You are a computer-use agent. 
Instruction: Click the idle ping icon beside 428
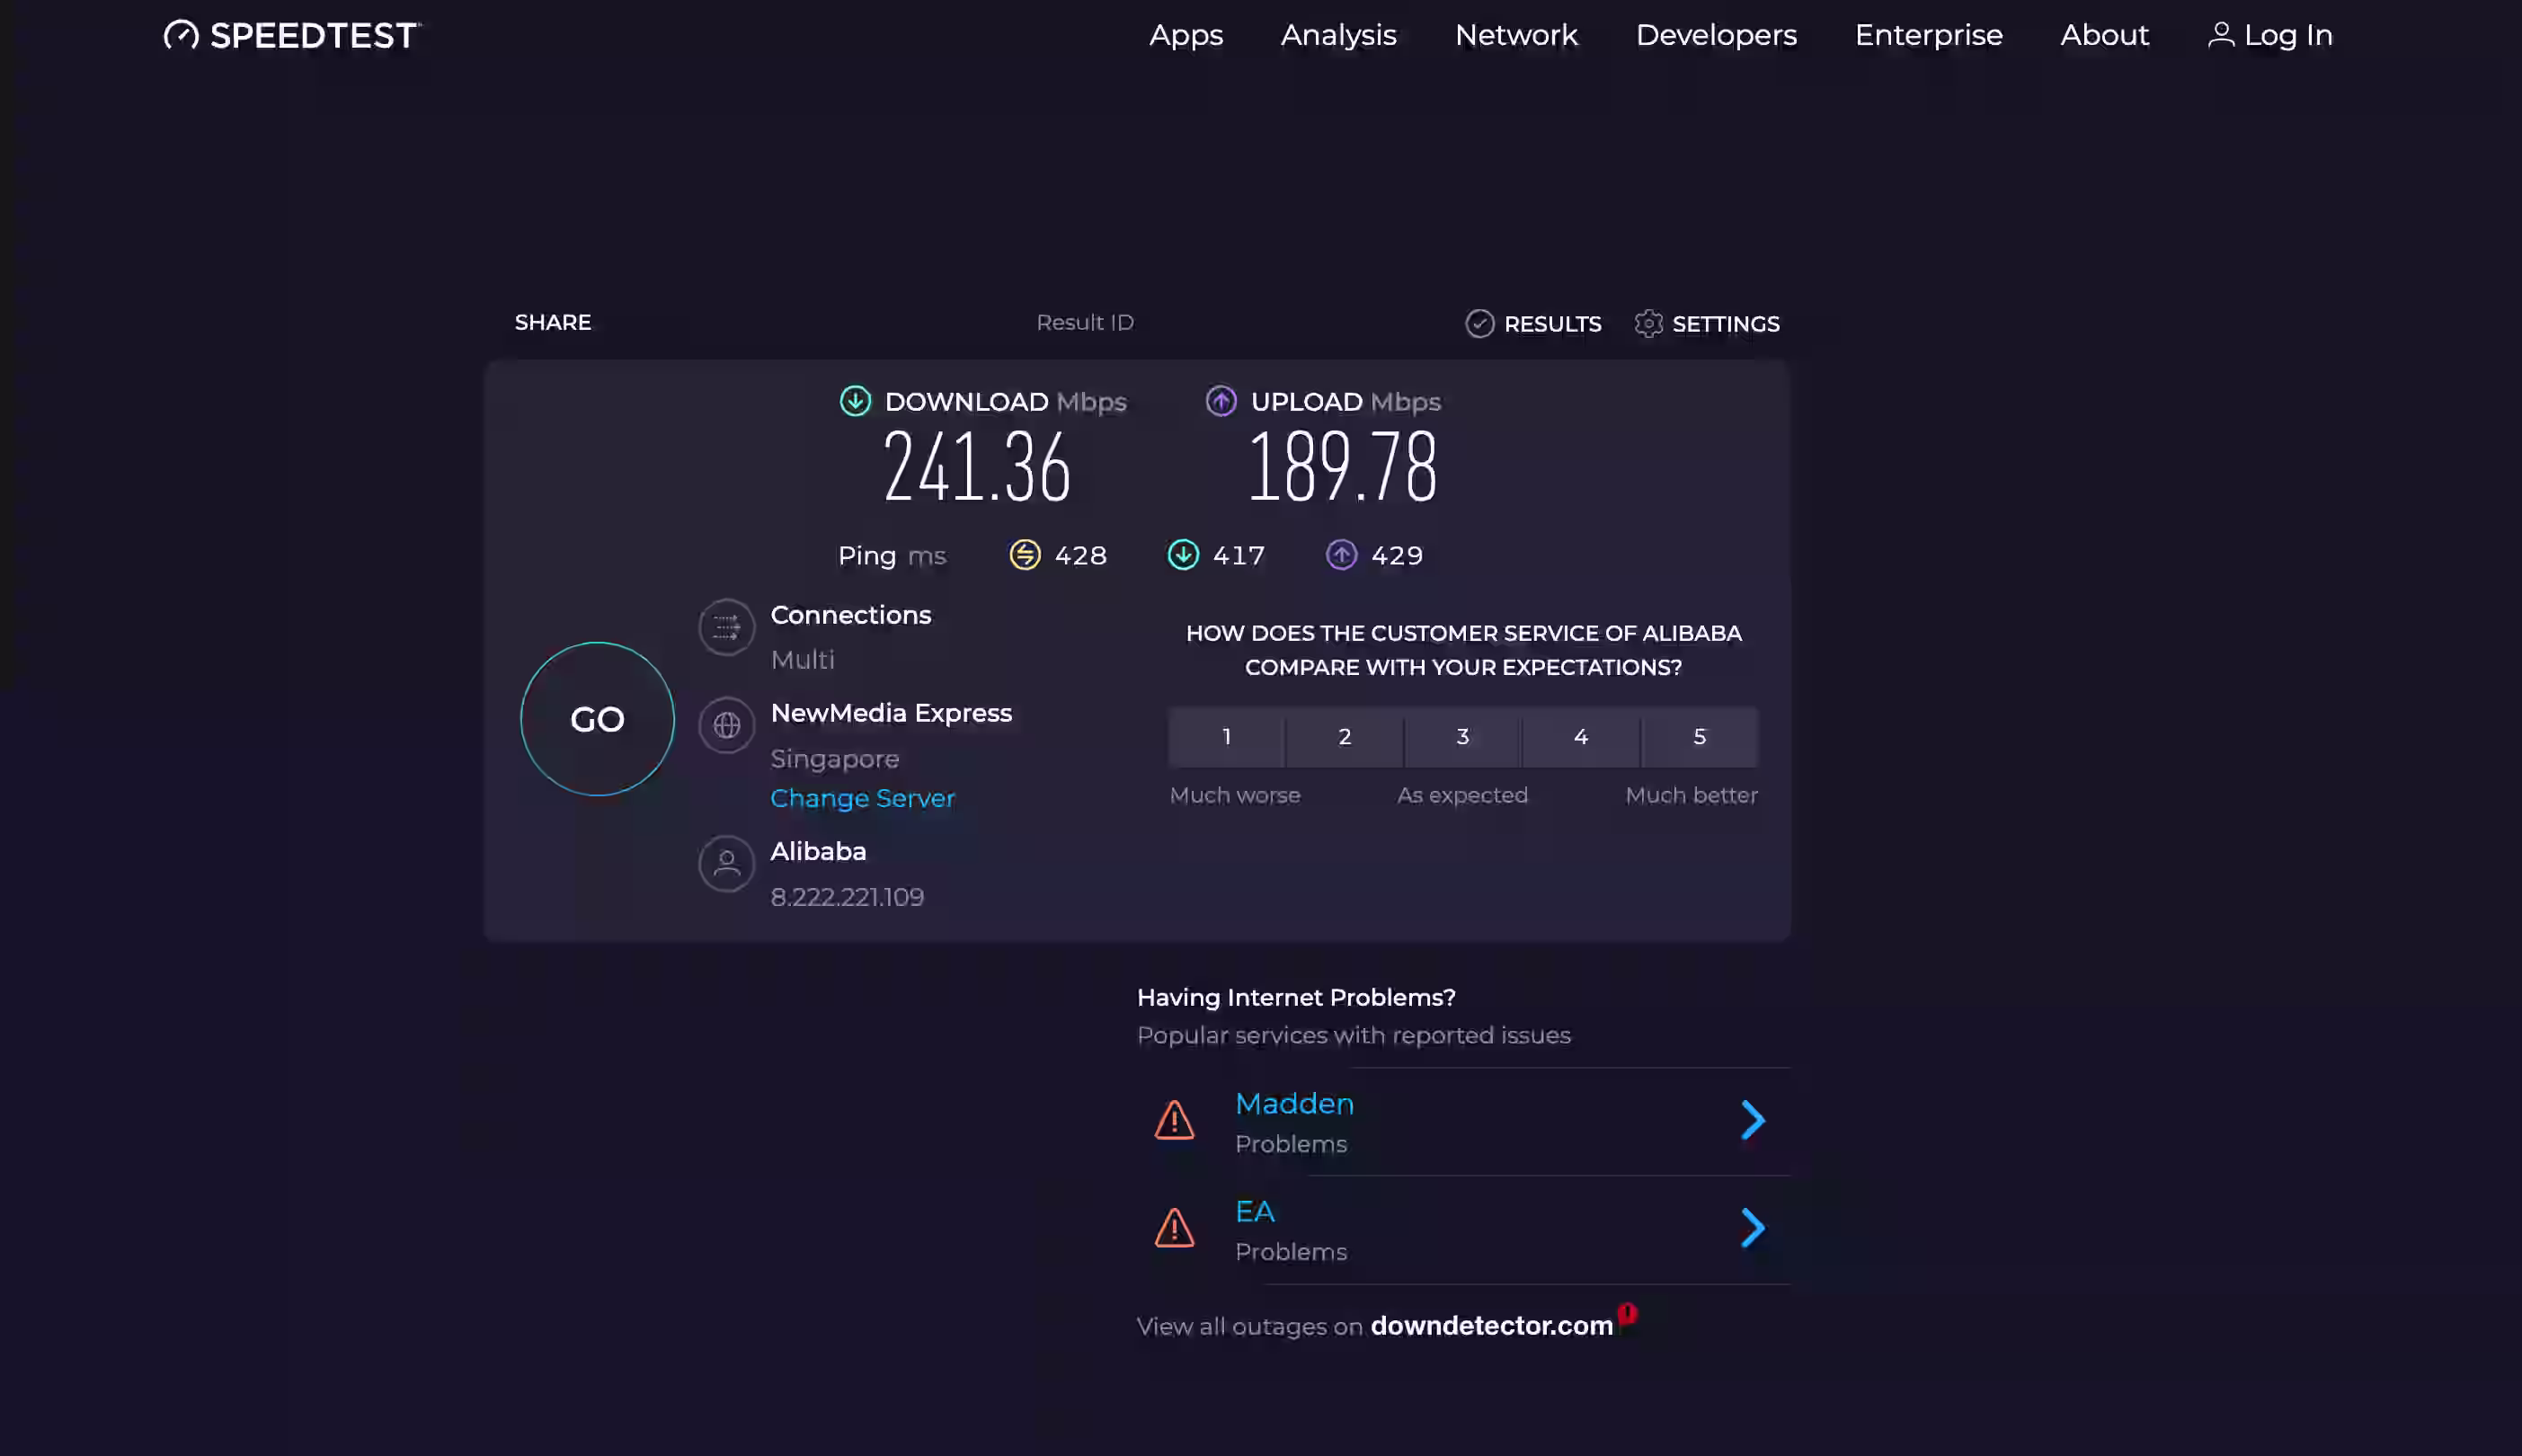[1025, 554]
